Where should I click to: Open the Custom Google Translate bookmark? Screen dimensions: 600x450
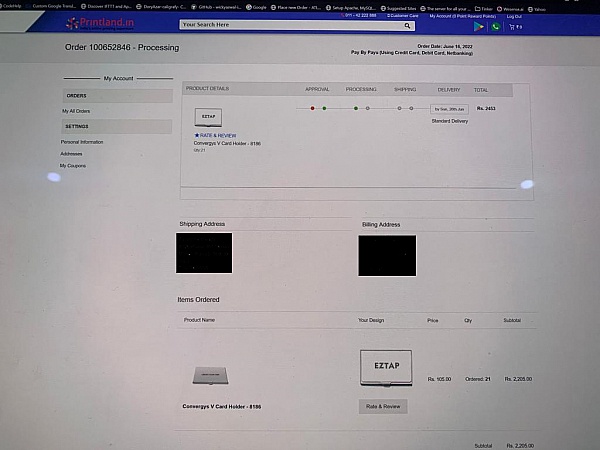click(51, 6)
